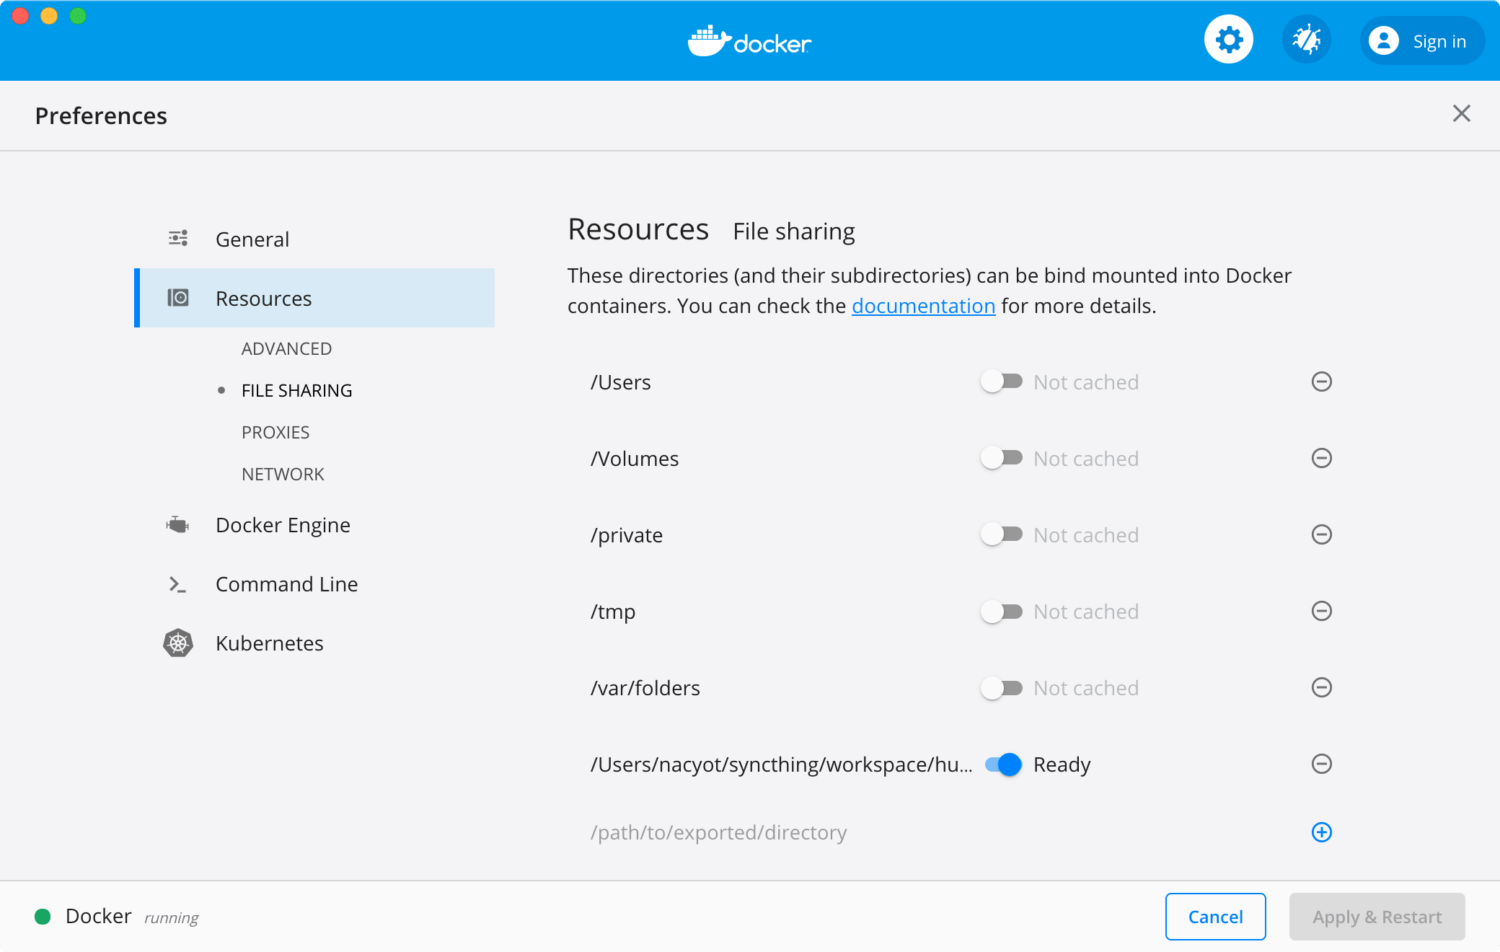1500x952 pixels.
Task: Open the Docker Engine section
Action: 315,525
